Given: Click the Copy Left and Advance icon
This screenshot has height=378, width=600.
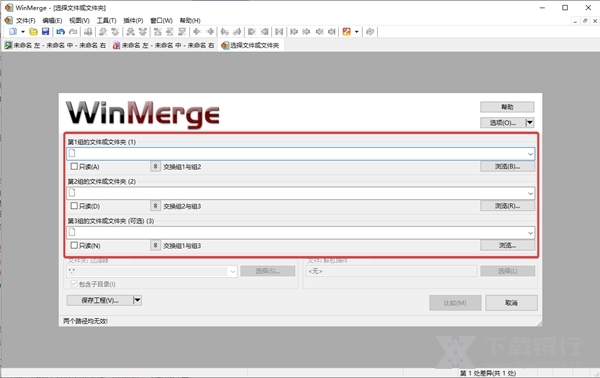Looking at the screenshot, I should (237, 32).
